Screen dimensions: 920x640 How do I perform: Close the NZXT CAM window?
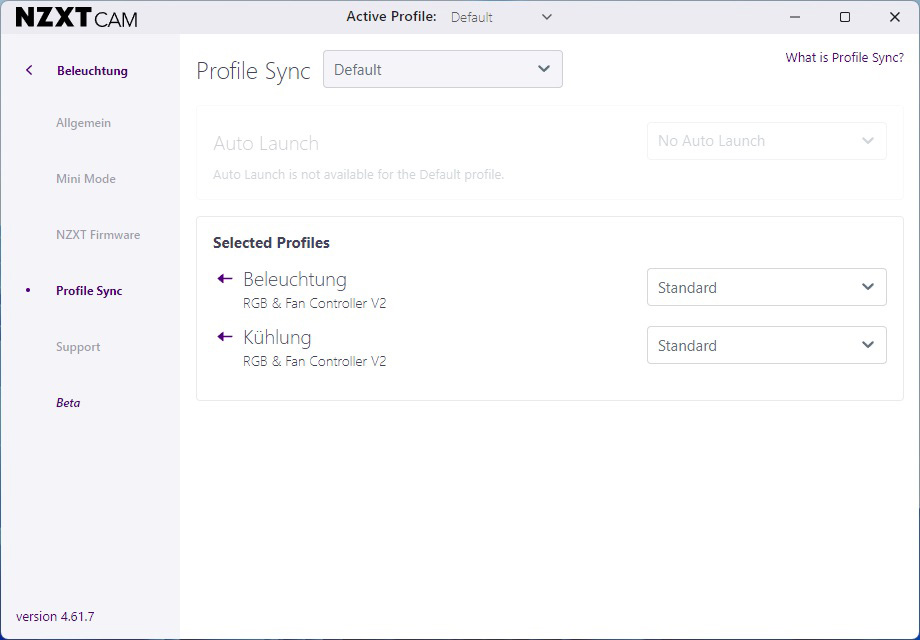(895, 17)
